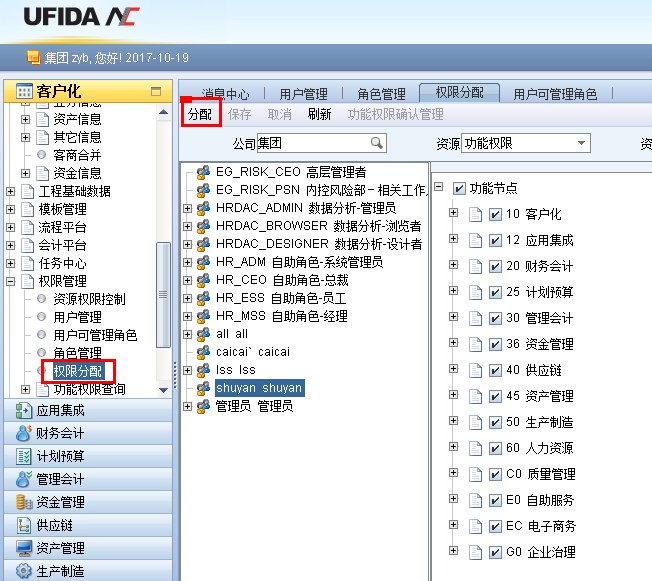
Task: Click the navigation scrollbar down arrow
Action: click(163, 390)
